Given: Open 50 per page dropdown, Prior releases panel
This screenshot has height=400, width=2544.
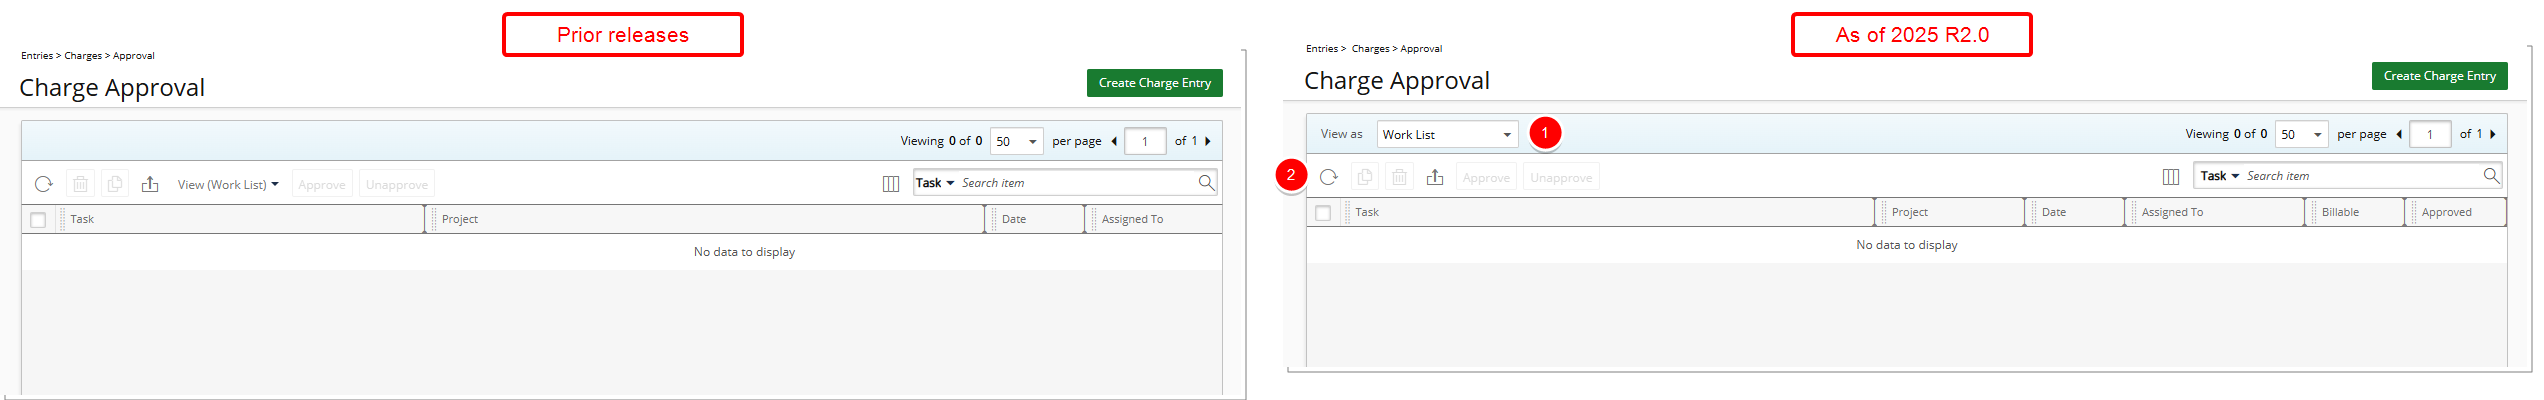Looking at the screenshot, I should (x=1017, y=141).
